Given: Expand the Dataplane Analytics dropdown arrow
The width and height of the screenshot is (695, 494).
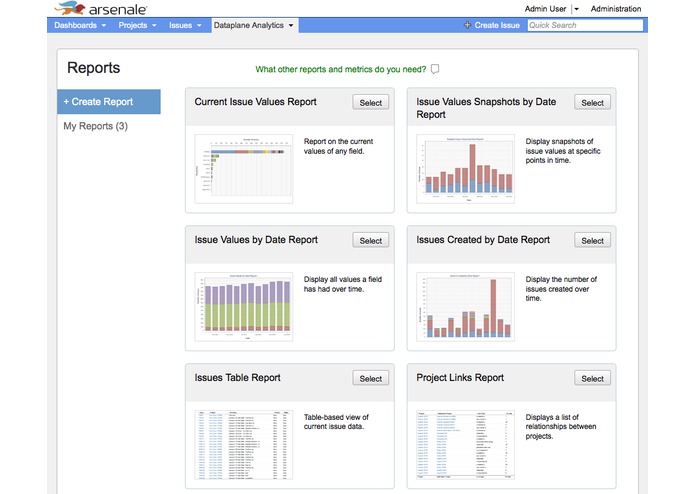Looking at the screenshot, I should (291, 26).
